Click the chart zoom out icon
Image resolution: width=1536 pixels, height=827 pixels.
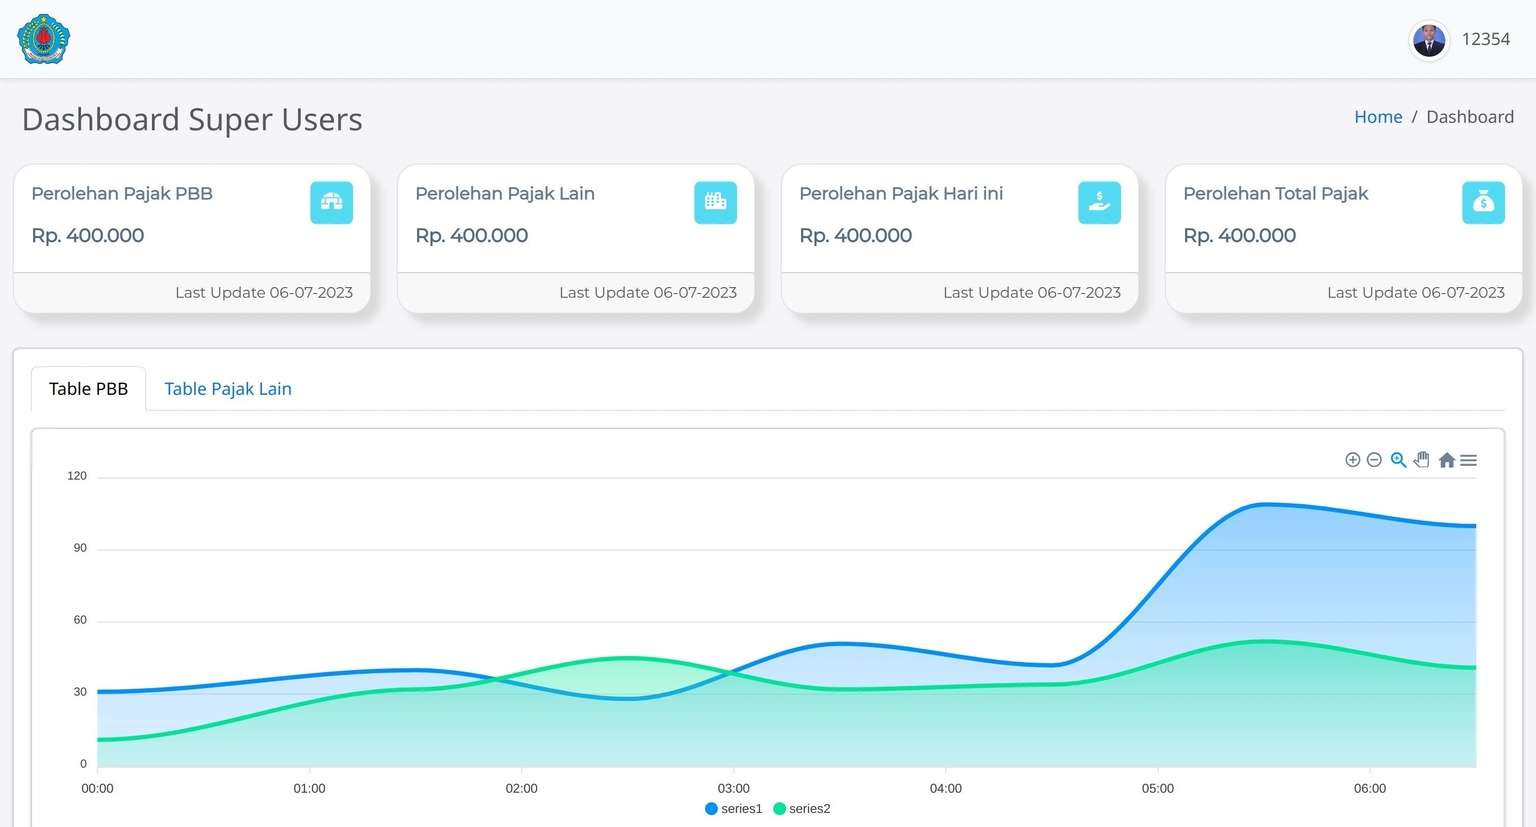pyautogui.click(x=1374, y=460)
